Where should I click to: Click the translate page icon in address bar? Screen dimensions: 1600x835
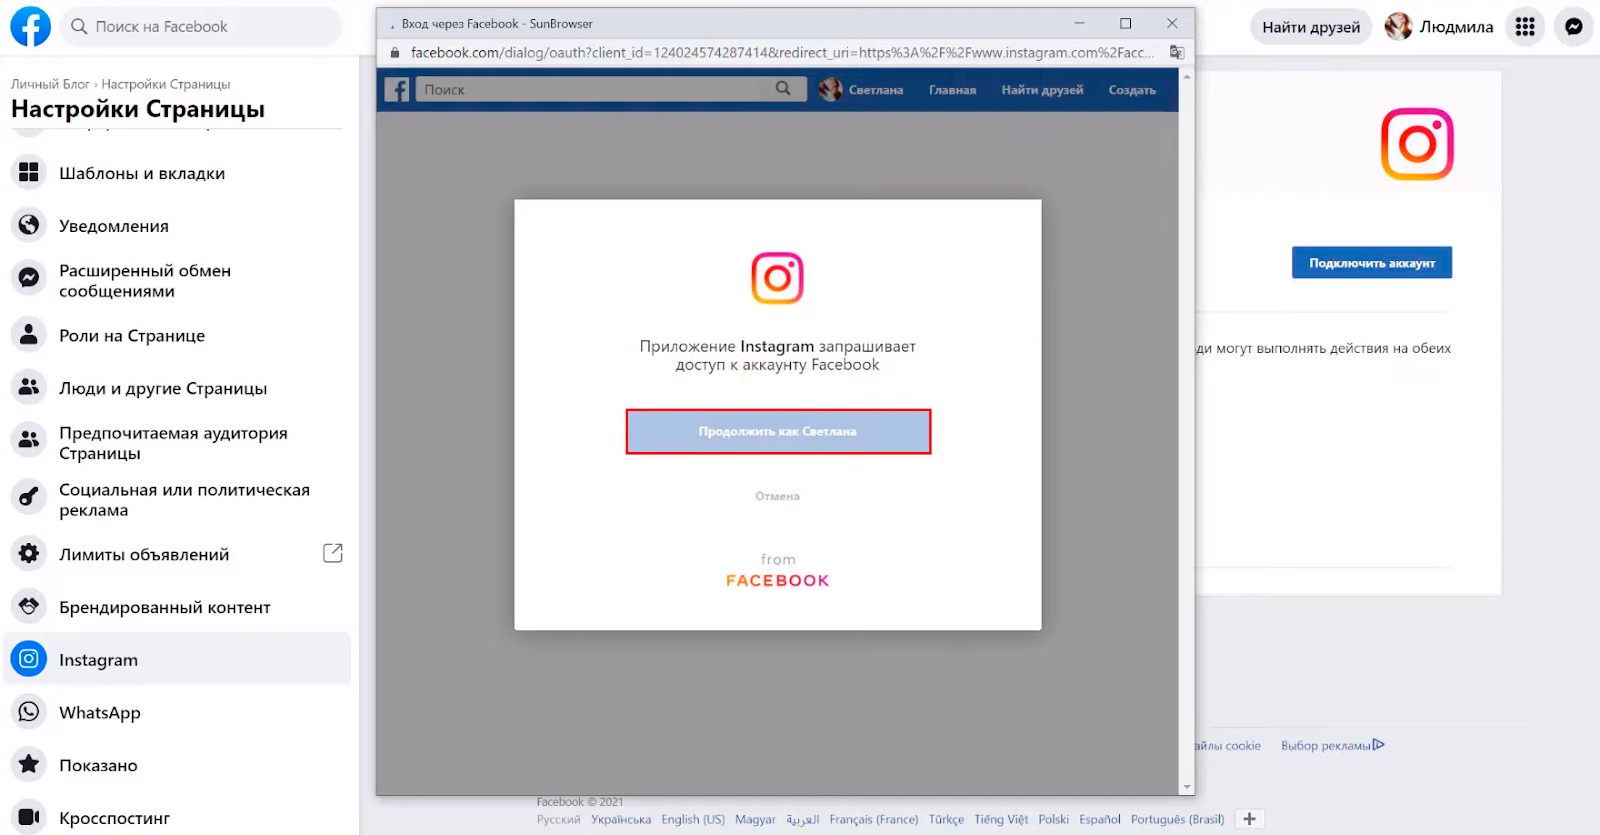(x=1177, y=52)
